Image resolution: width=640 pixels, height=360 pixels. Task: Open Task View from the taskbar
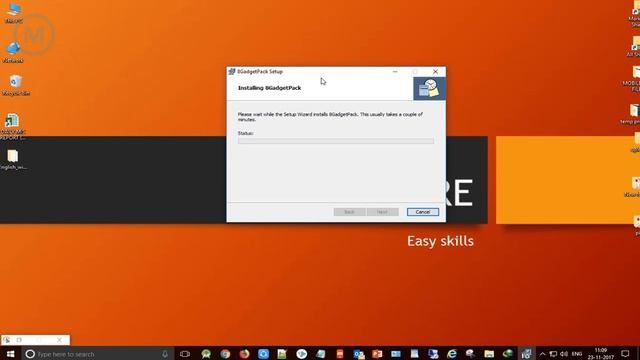[185, 354]
